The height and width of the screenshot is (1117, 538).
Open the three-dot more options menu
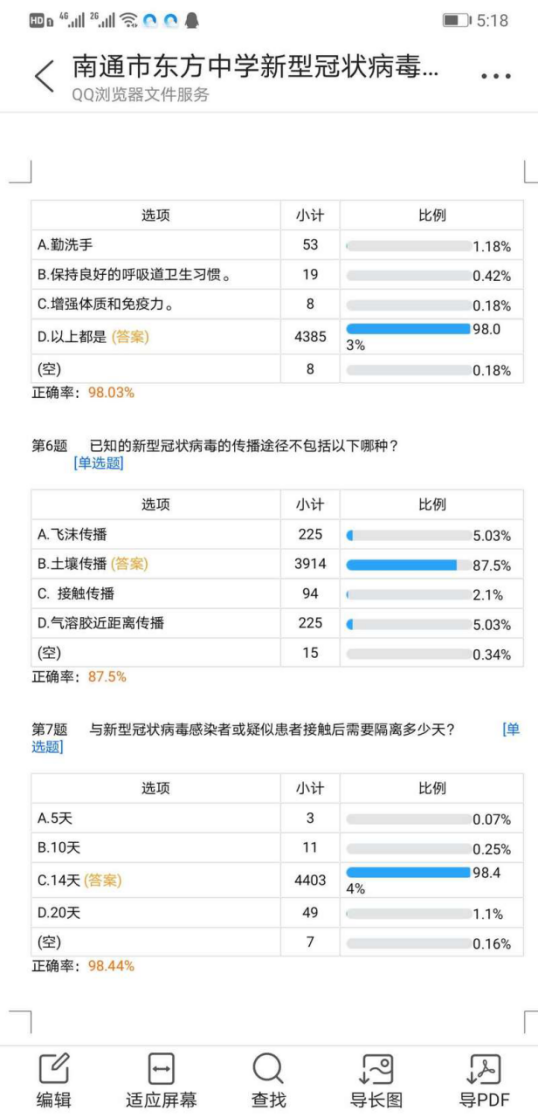[497, 77]
